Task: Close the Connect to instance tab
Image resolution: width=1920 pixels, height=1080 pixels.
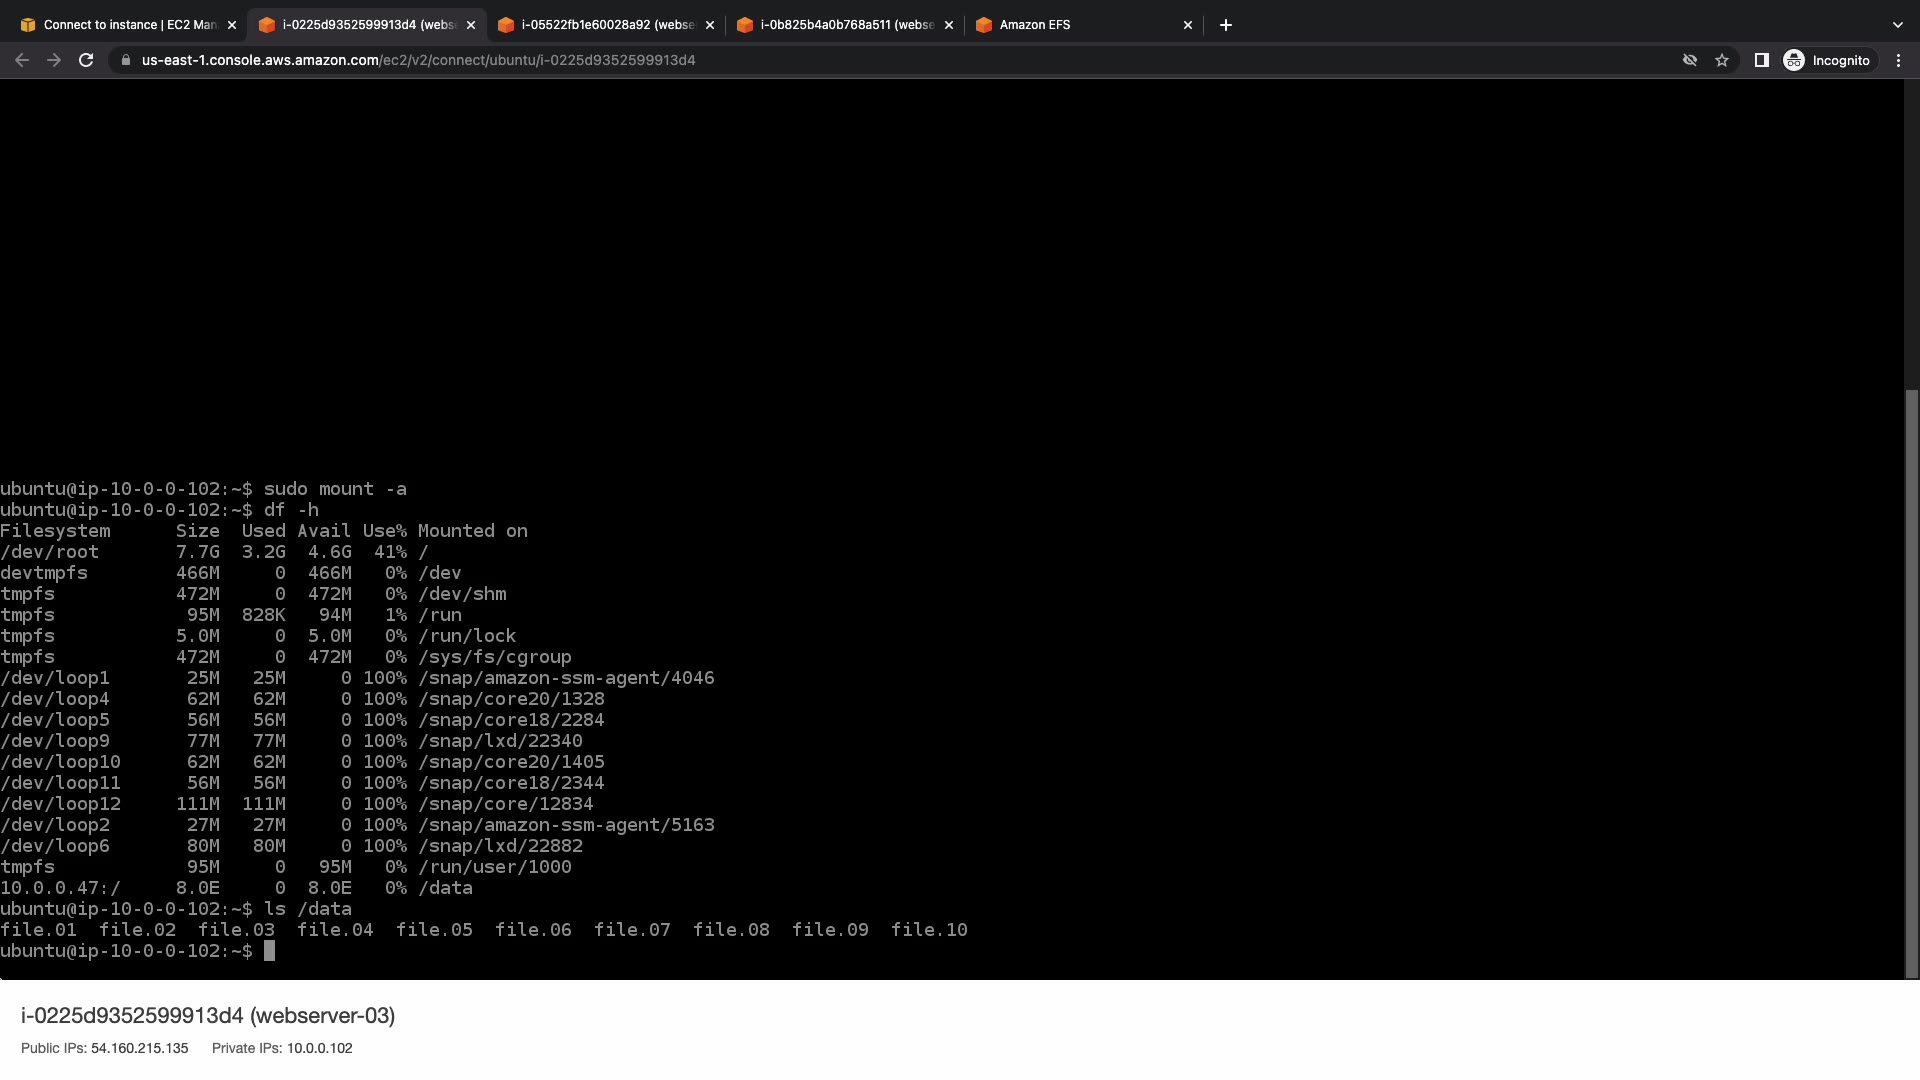Action: click(232, 25)
